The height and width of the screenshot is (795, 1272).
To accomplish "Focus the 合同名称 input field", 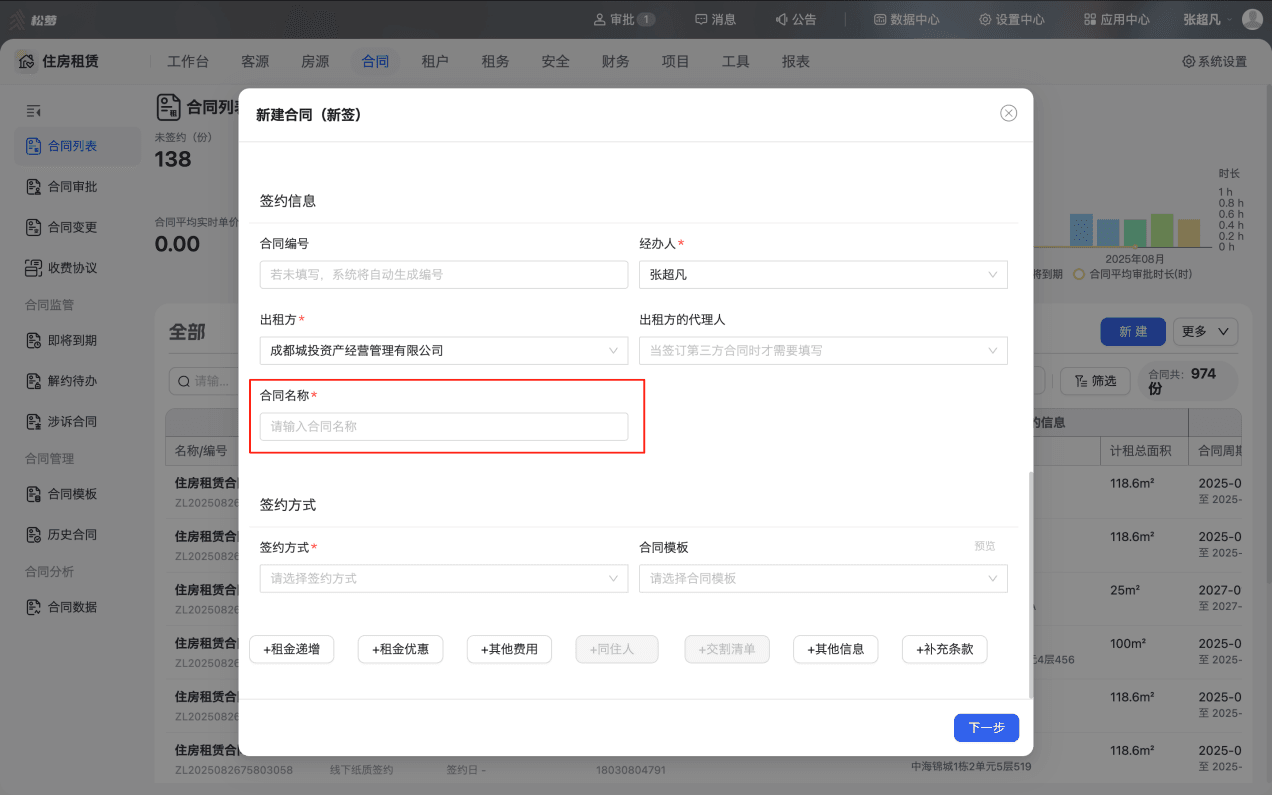I will 443,426.
